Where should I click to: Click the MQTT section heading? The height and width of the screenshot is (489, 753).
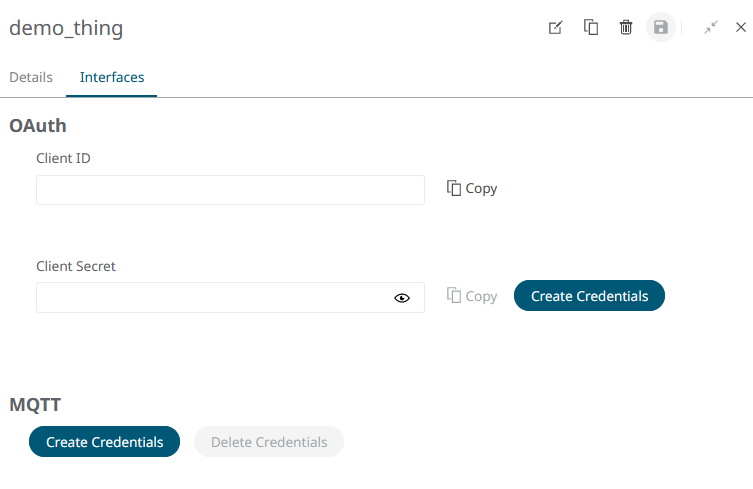point(35,404)
